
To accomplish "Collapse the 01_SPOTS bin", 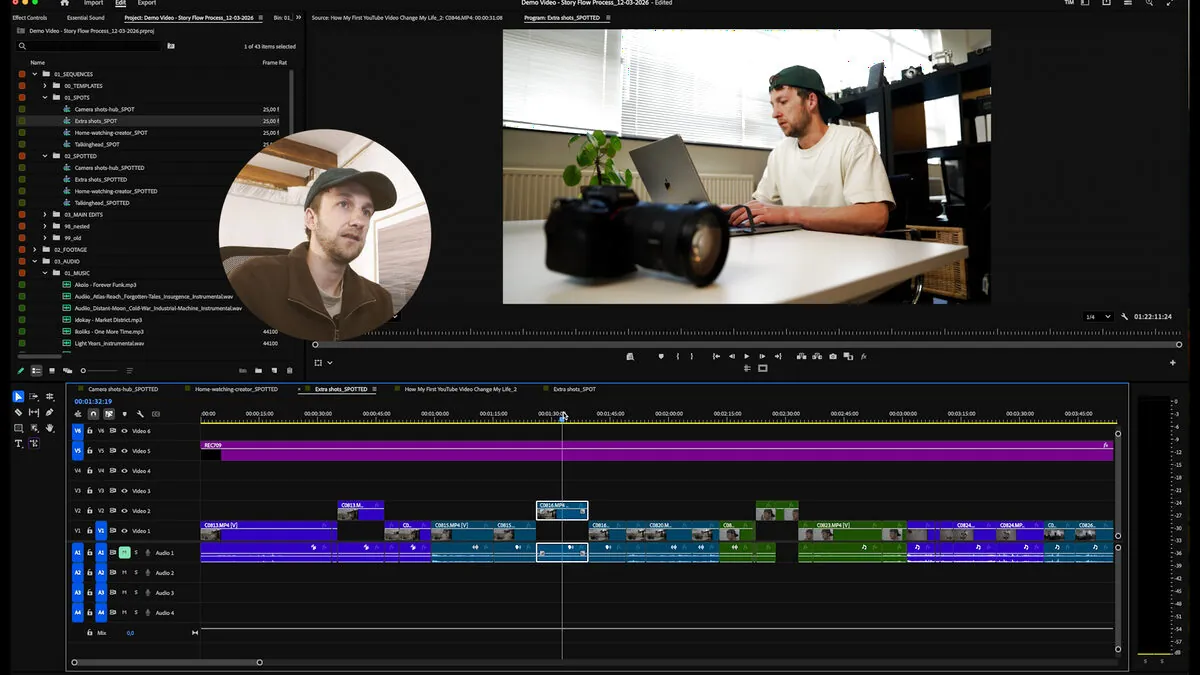I will point(44,98).
